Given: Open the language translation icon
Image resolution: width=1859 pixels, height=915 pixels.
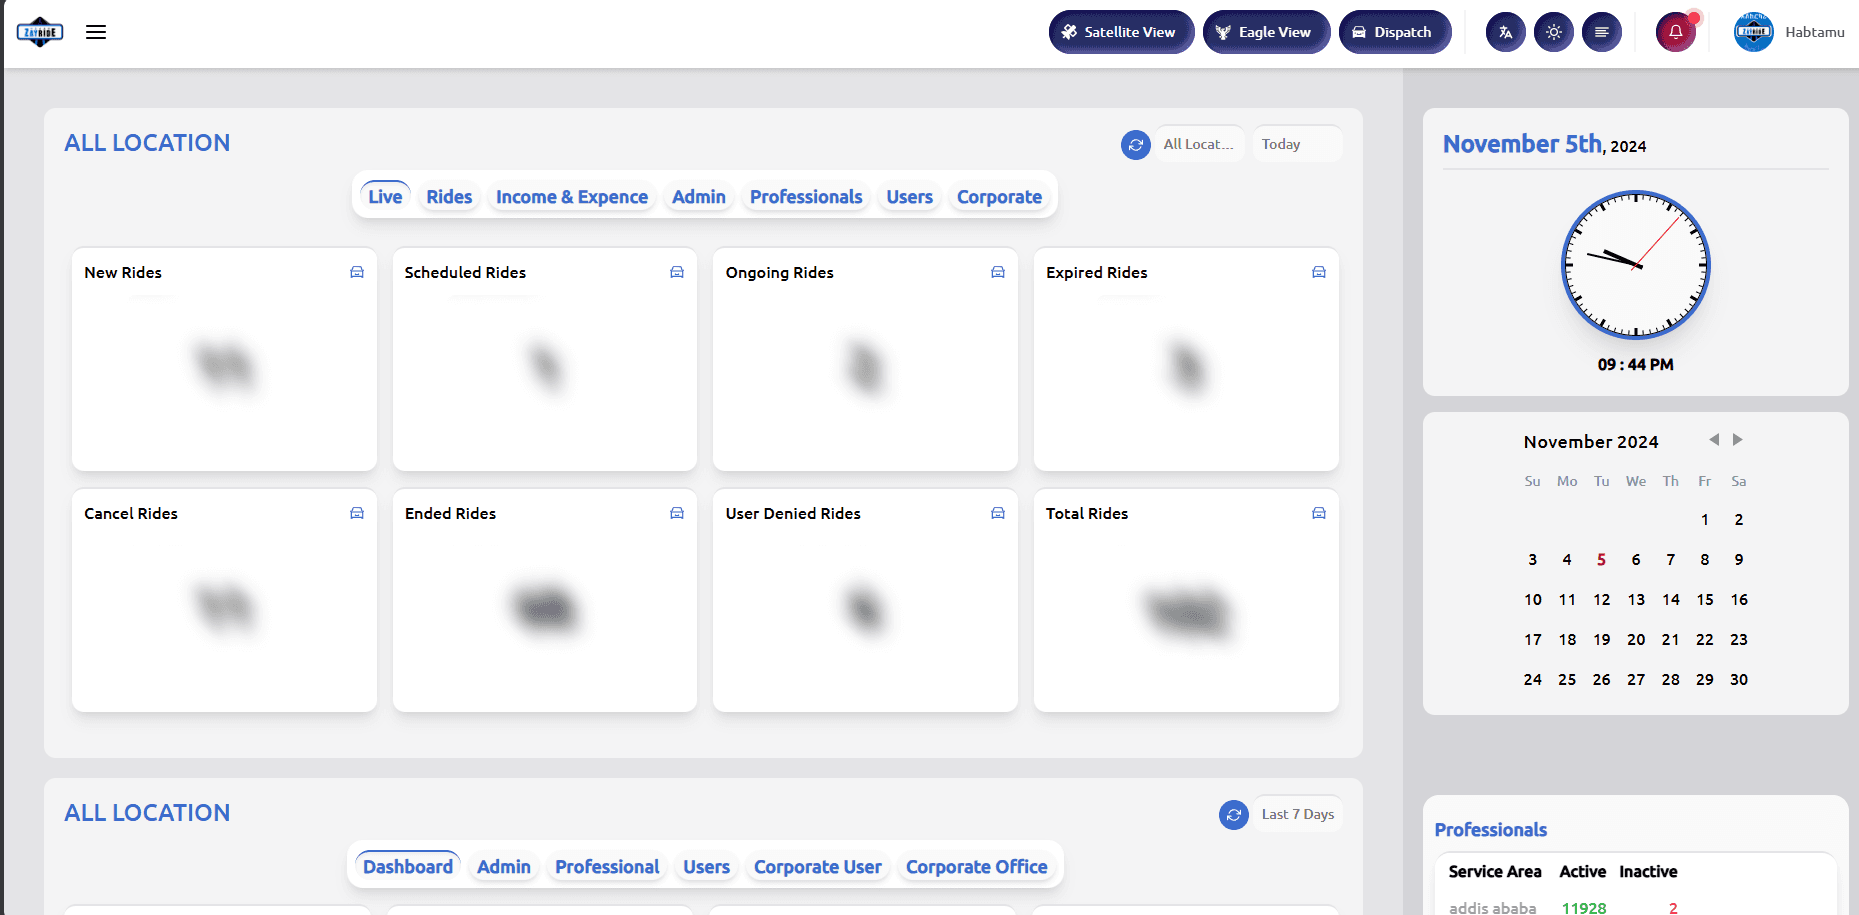Looking at the screenshot, I should pyautogui.click(x=1505, y=32).
